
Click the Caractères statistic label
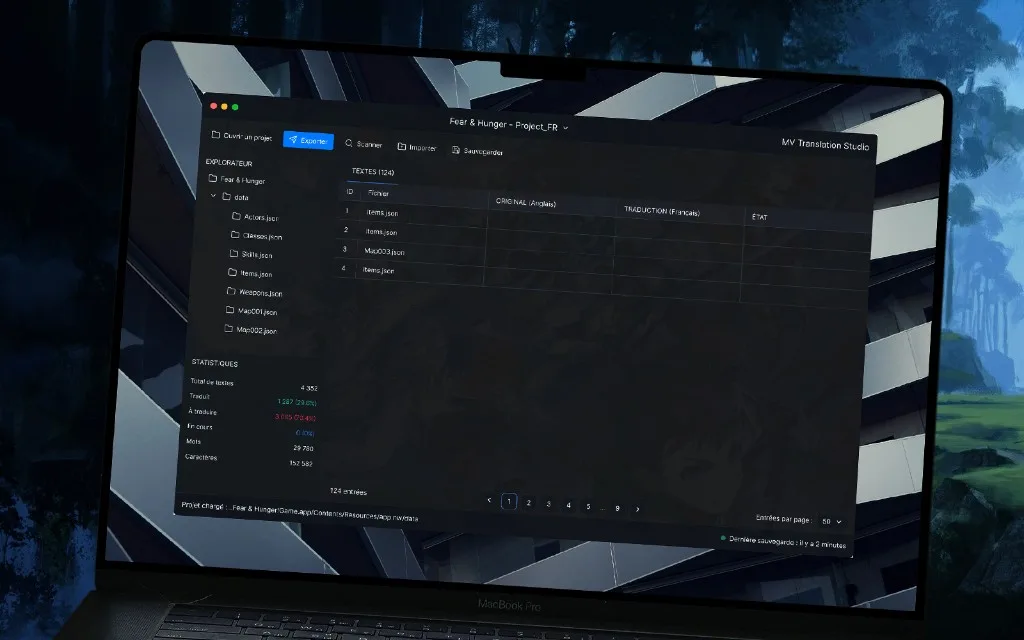(201, 457)
